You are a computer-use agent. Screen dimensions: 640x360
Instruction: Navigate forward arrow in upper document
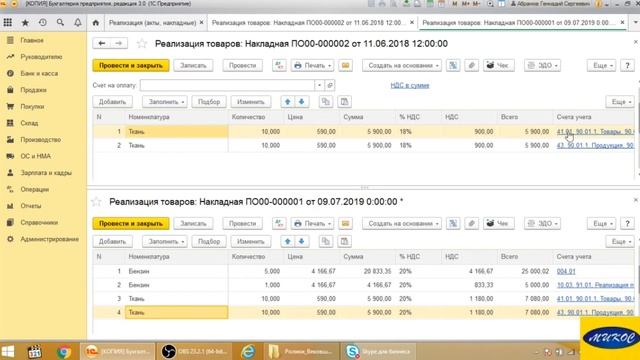(119, 43)
